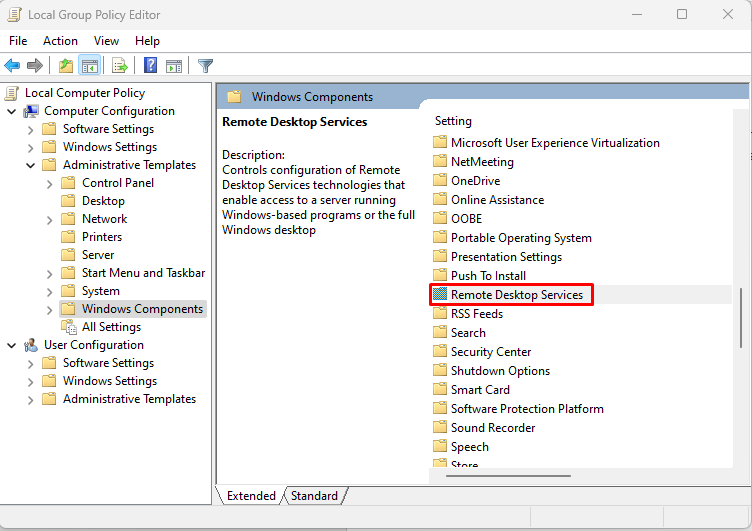Maximize the Local Group Policy Editor window
The width and height of the screenshot is (752, 531).
coord(682,14)
